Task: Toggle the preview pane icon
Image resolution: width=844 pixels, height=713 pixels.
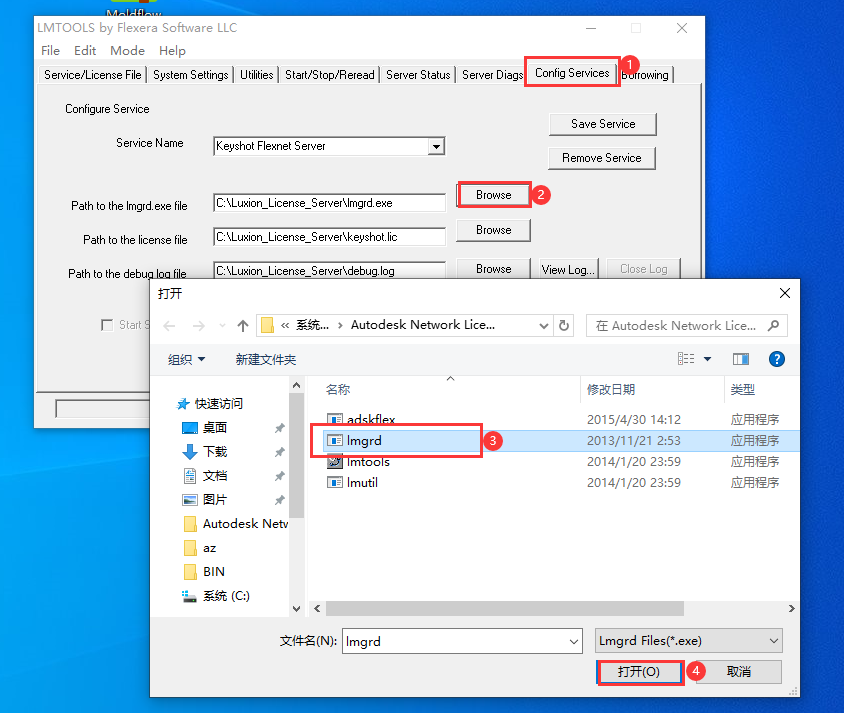Action: click(741, 359)
